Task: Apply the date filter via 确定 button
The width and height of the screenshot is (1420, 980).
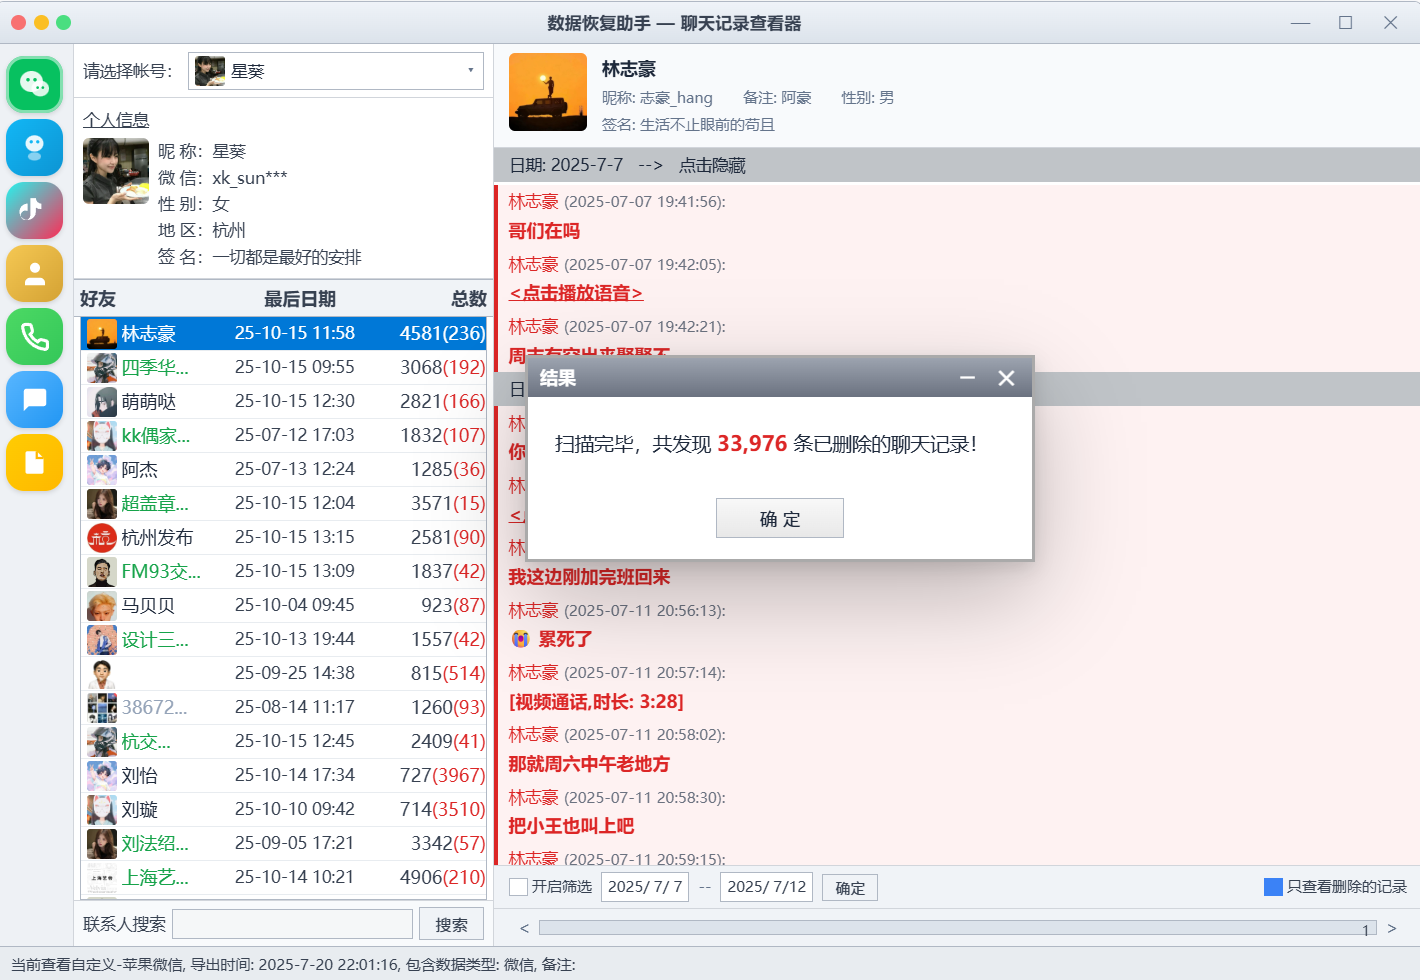Action: (848, 887)
